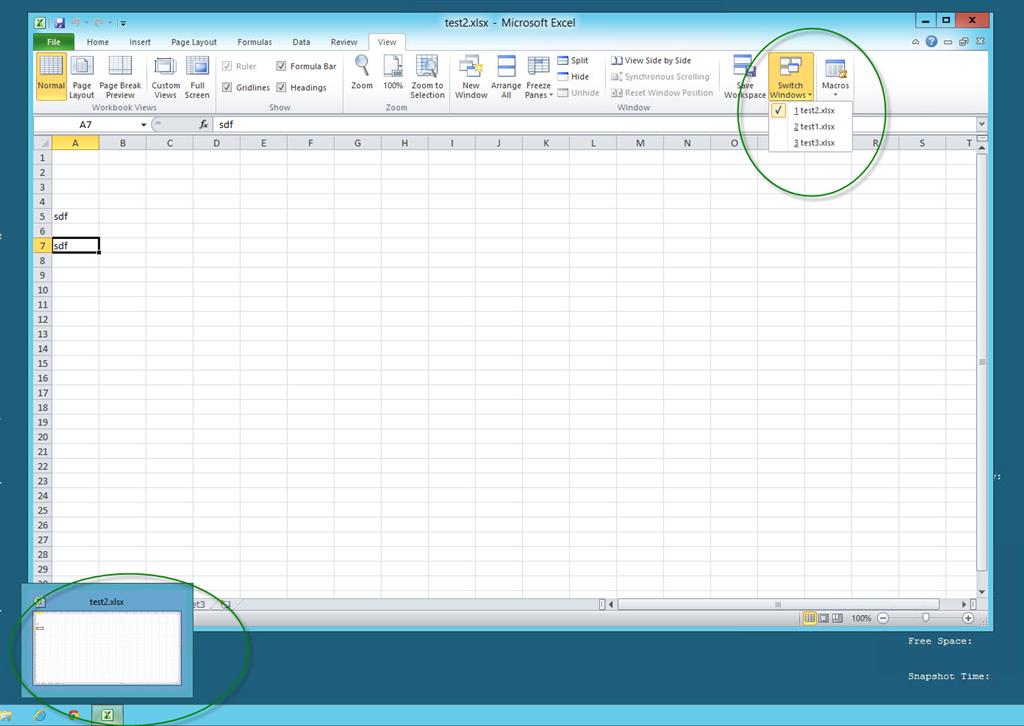Select column D header
The image size is (1024, 726).
coord(216,143)
